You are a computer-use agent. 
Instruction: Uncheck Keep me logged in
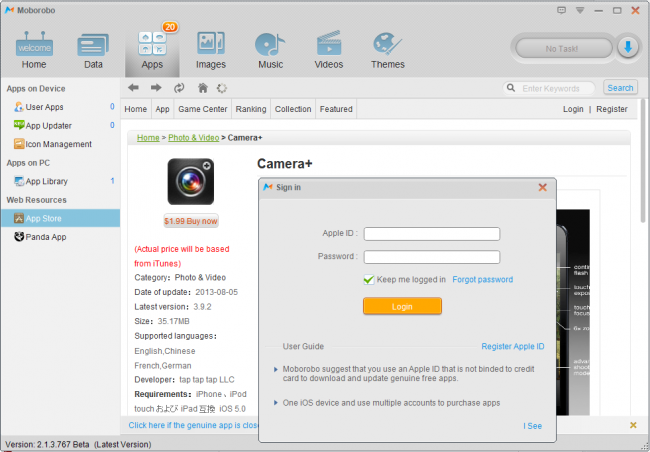(369, 279)
